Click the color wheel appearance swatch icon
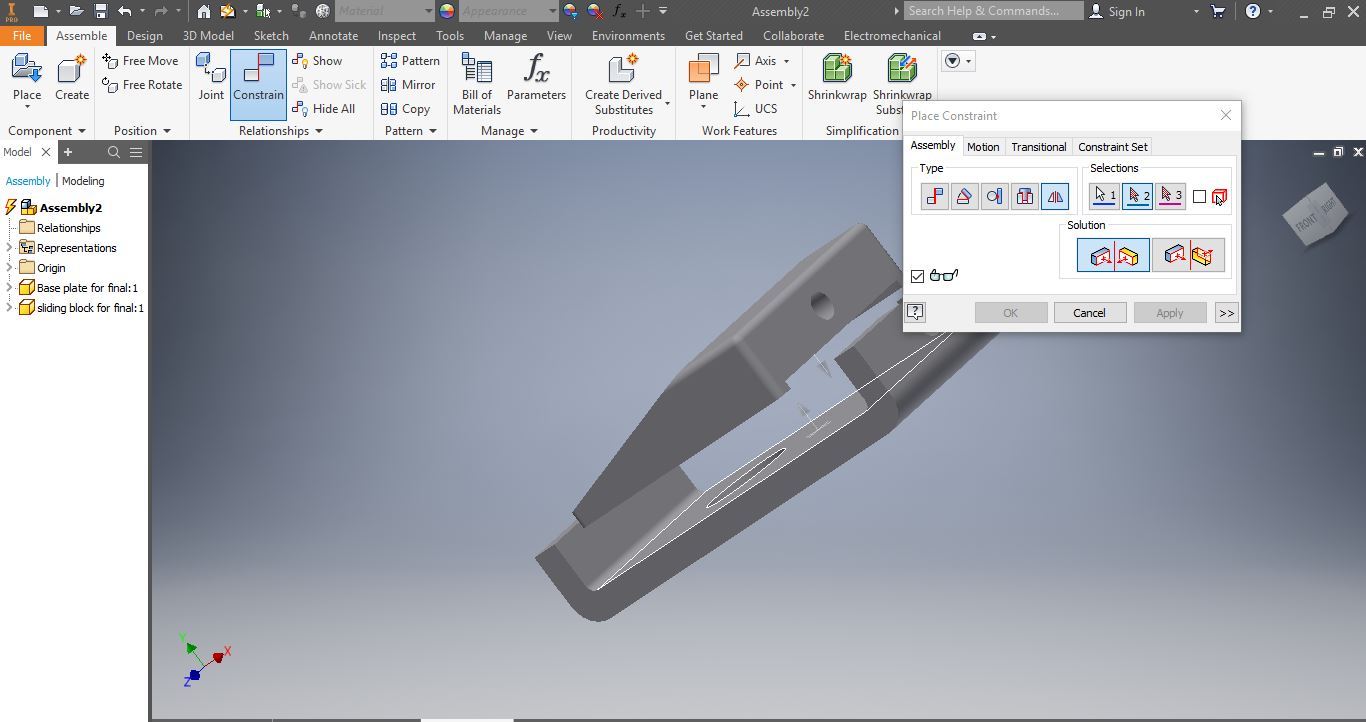The height and width of the screenshot is (722, 1366). (x=447, y=11)
